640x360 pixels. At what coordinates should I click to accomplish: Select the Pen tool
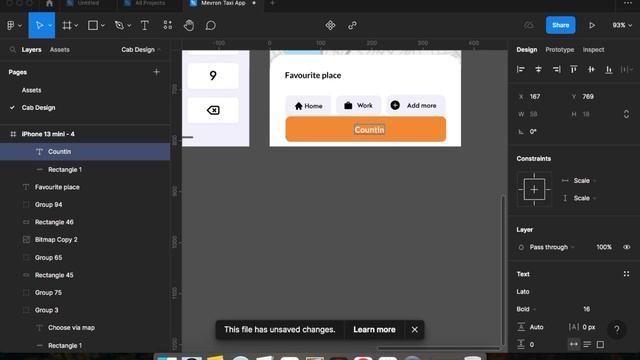[119, 25]
